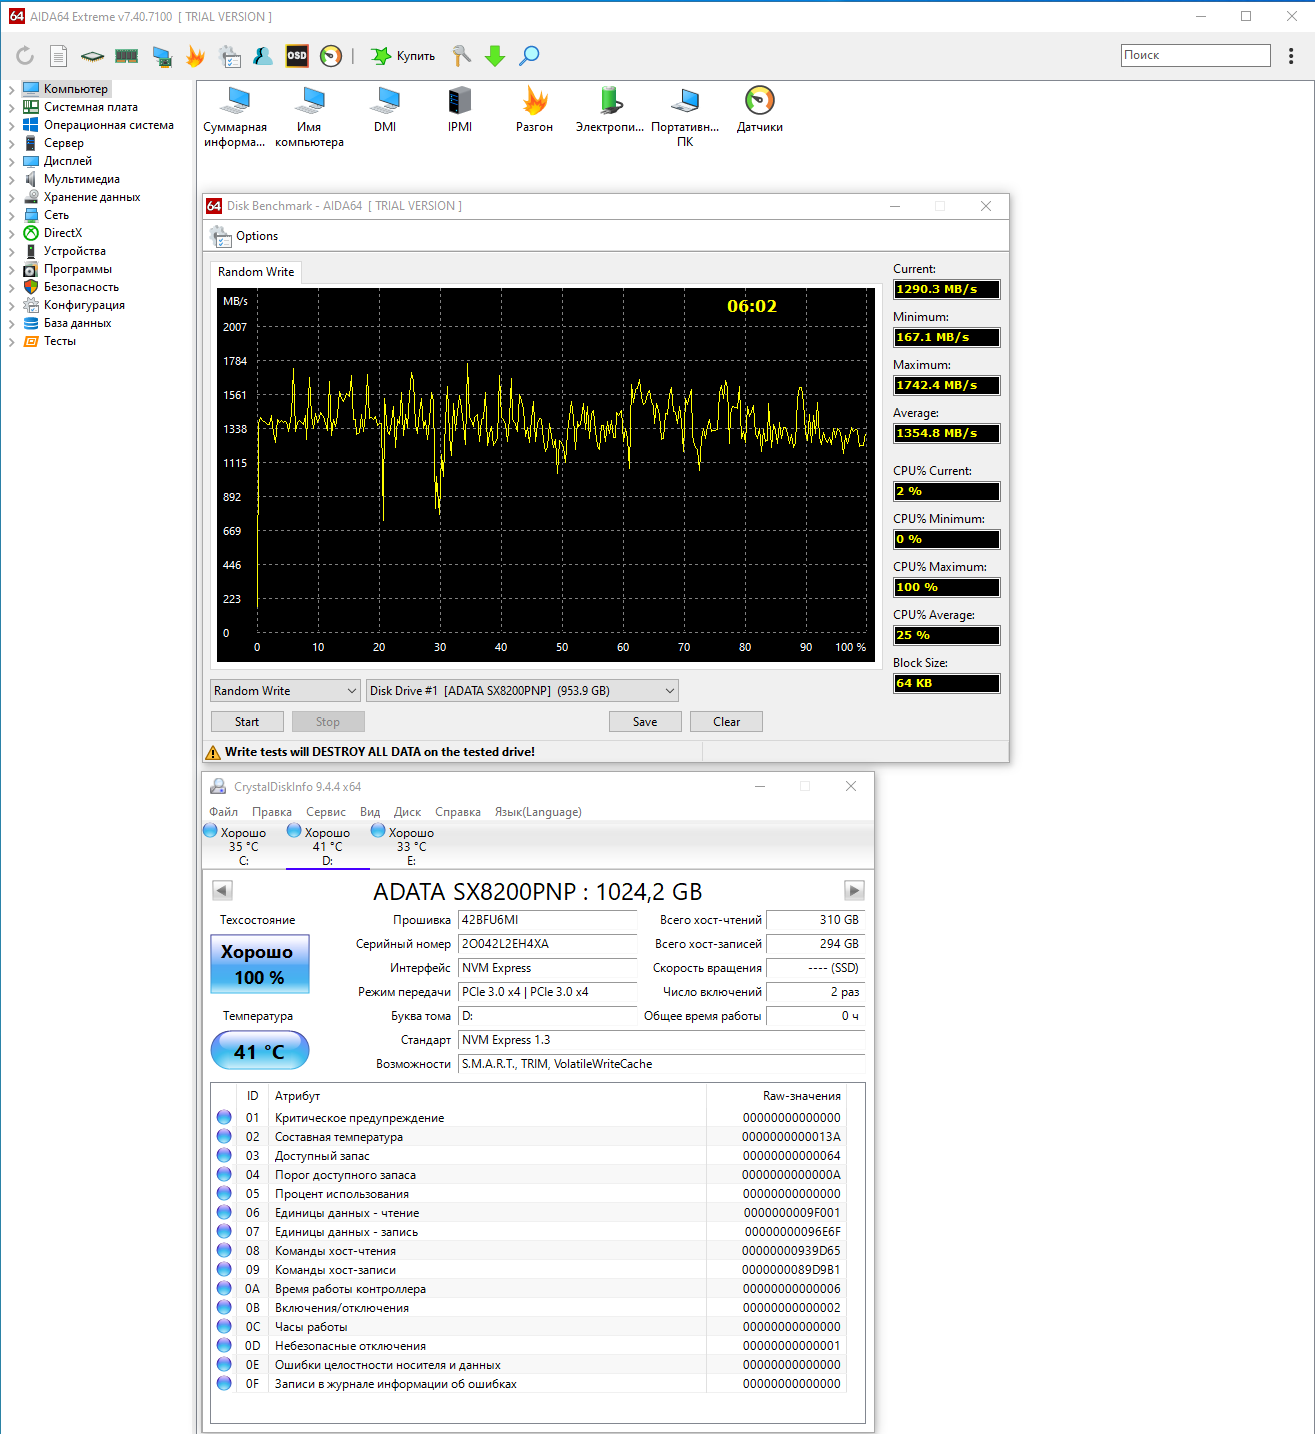Click the flame stability test icon
Screen dimensions: 1315x1434
[x=196, y=56]
